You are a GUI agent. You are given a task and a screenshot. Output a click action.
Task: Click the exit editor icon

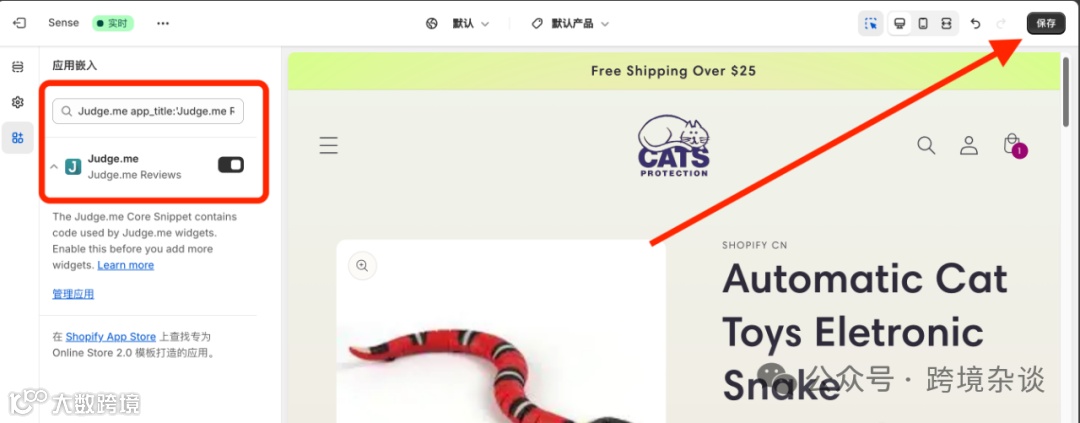pyautogui.click(x=19, y=23)
